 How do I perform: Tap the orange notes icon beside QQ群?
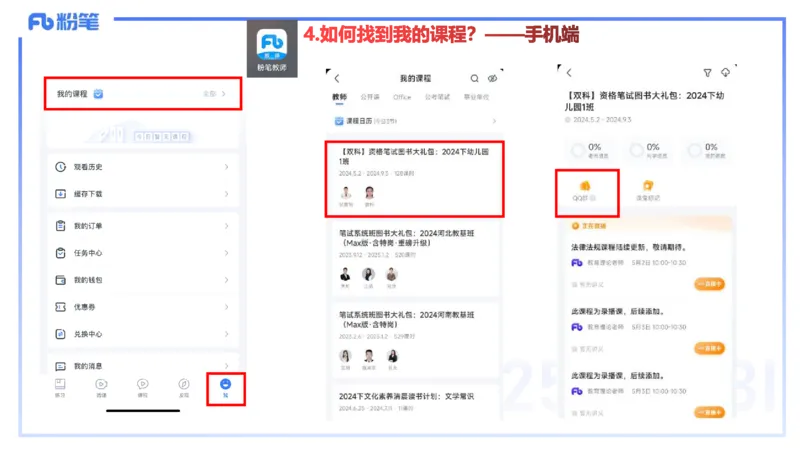click(648, 186)
